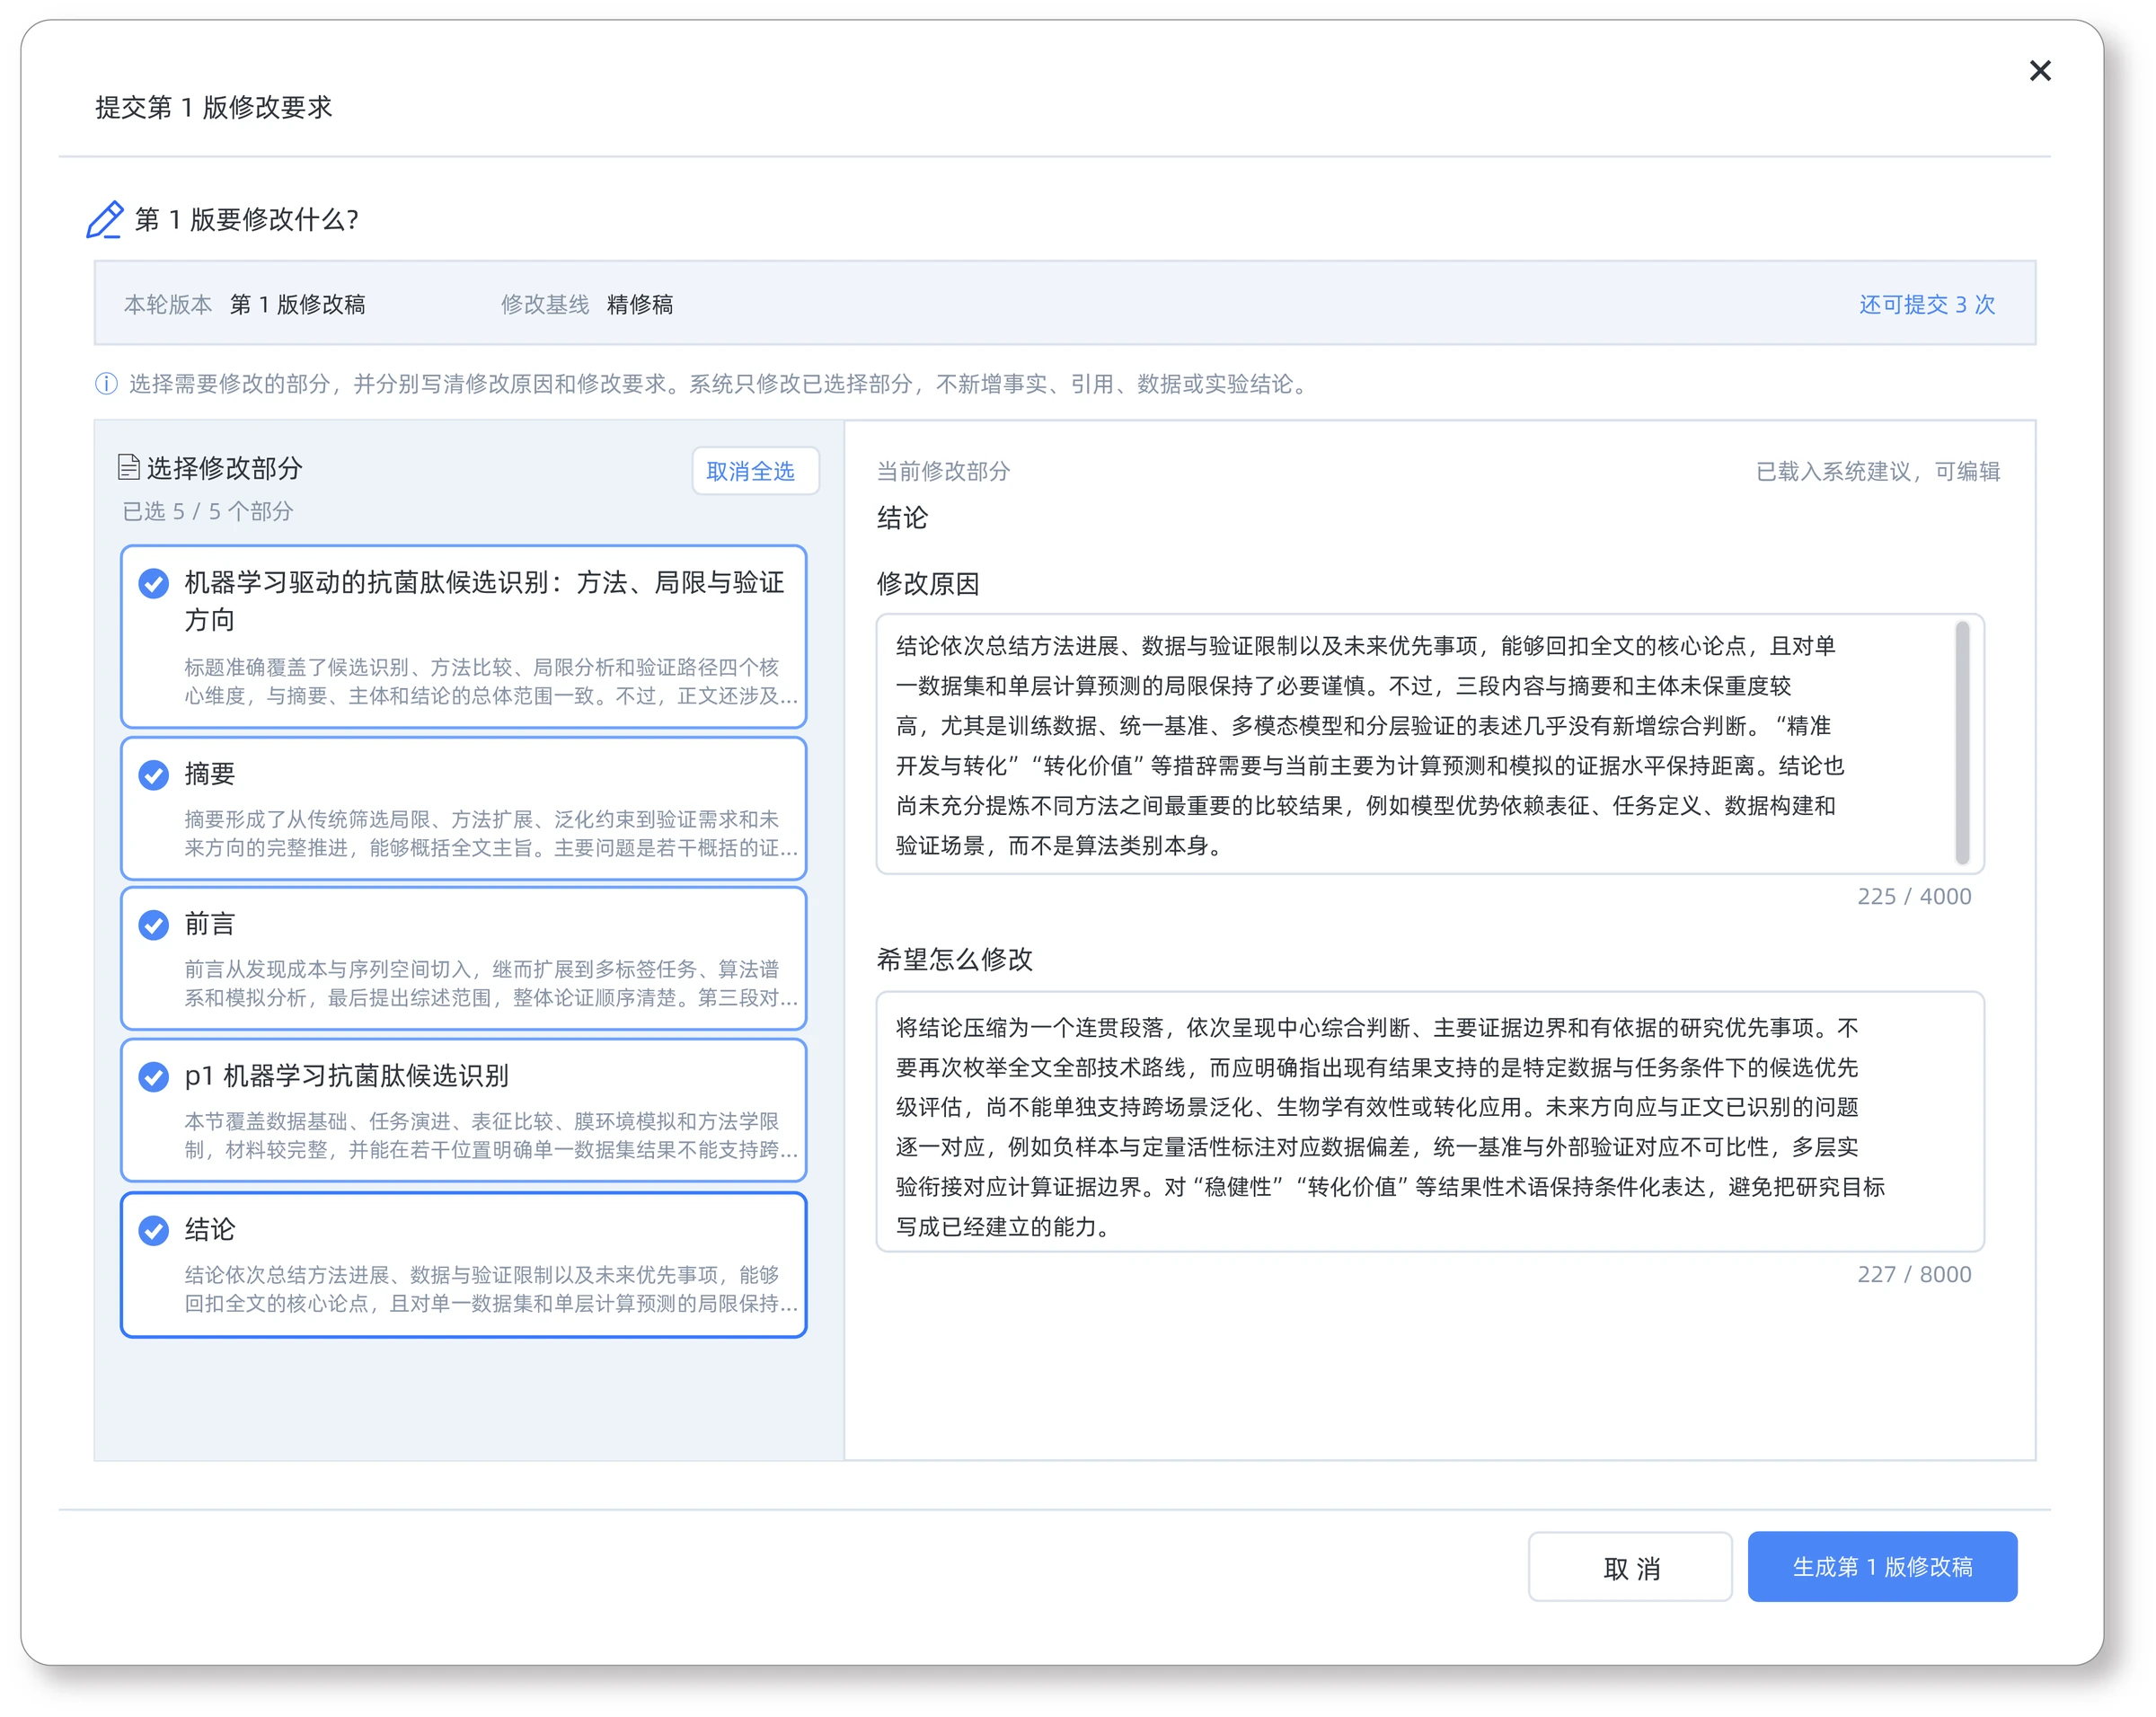Screen dimensions: 2156x1717
Task: Close the revision request dialog
Action: pyautogui.click(x=2040, y=71)
